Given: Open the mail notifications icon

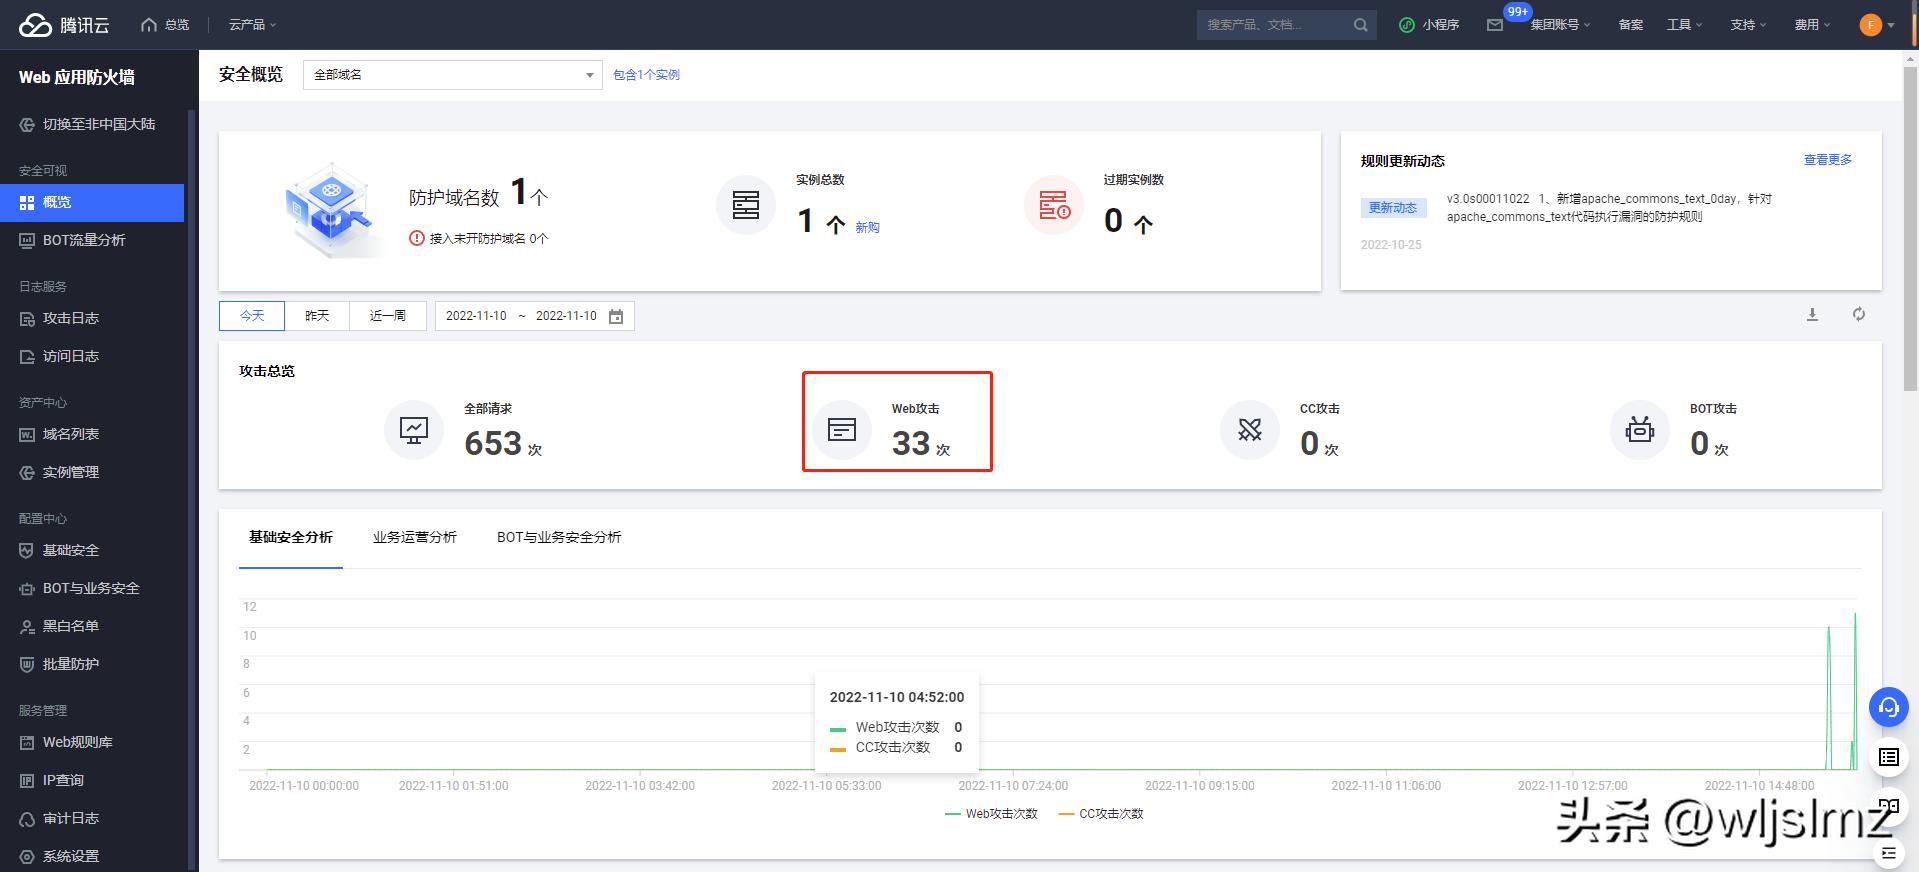Looking at the screenshot, I should point(1494,25).
